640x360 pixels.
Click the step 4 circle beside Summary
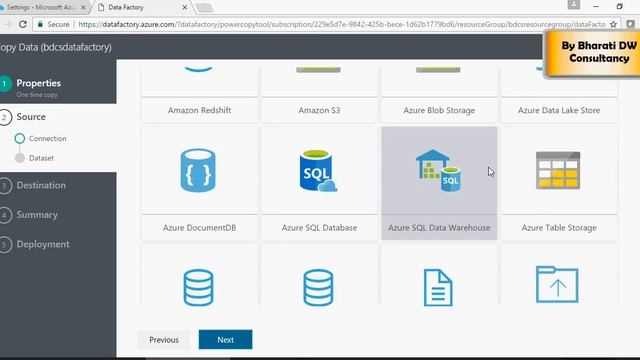[x=4, y=215]
